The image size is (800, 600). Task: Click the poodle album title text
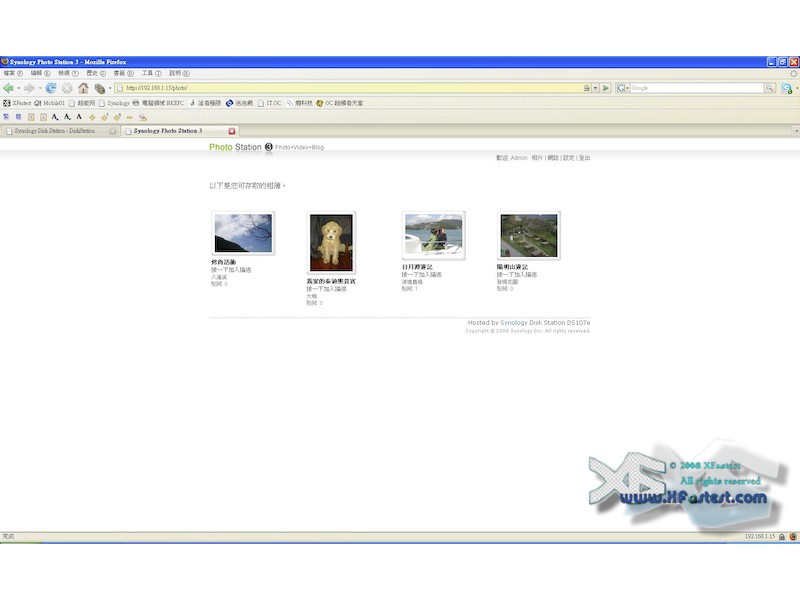click(331, 281)
